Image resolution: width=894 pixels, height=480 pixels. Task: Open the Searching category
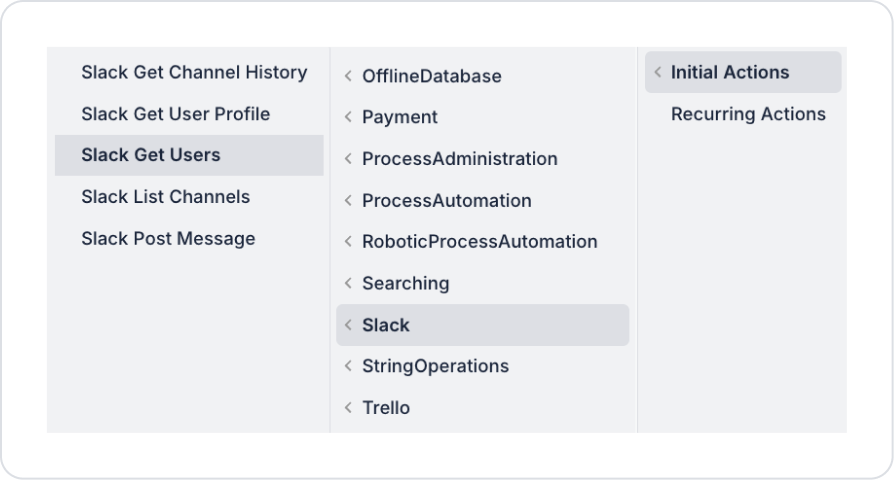coord(406,284)
